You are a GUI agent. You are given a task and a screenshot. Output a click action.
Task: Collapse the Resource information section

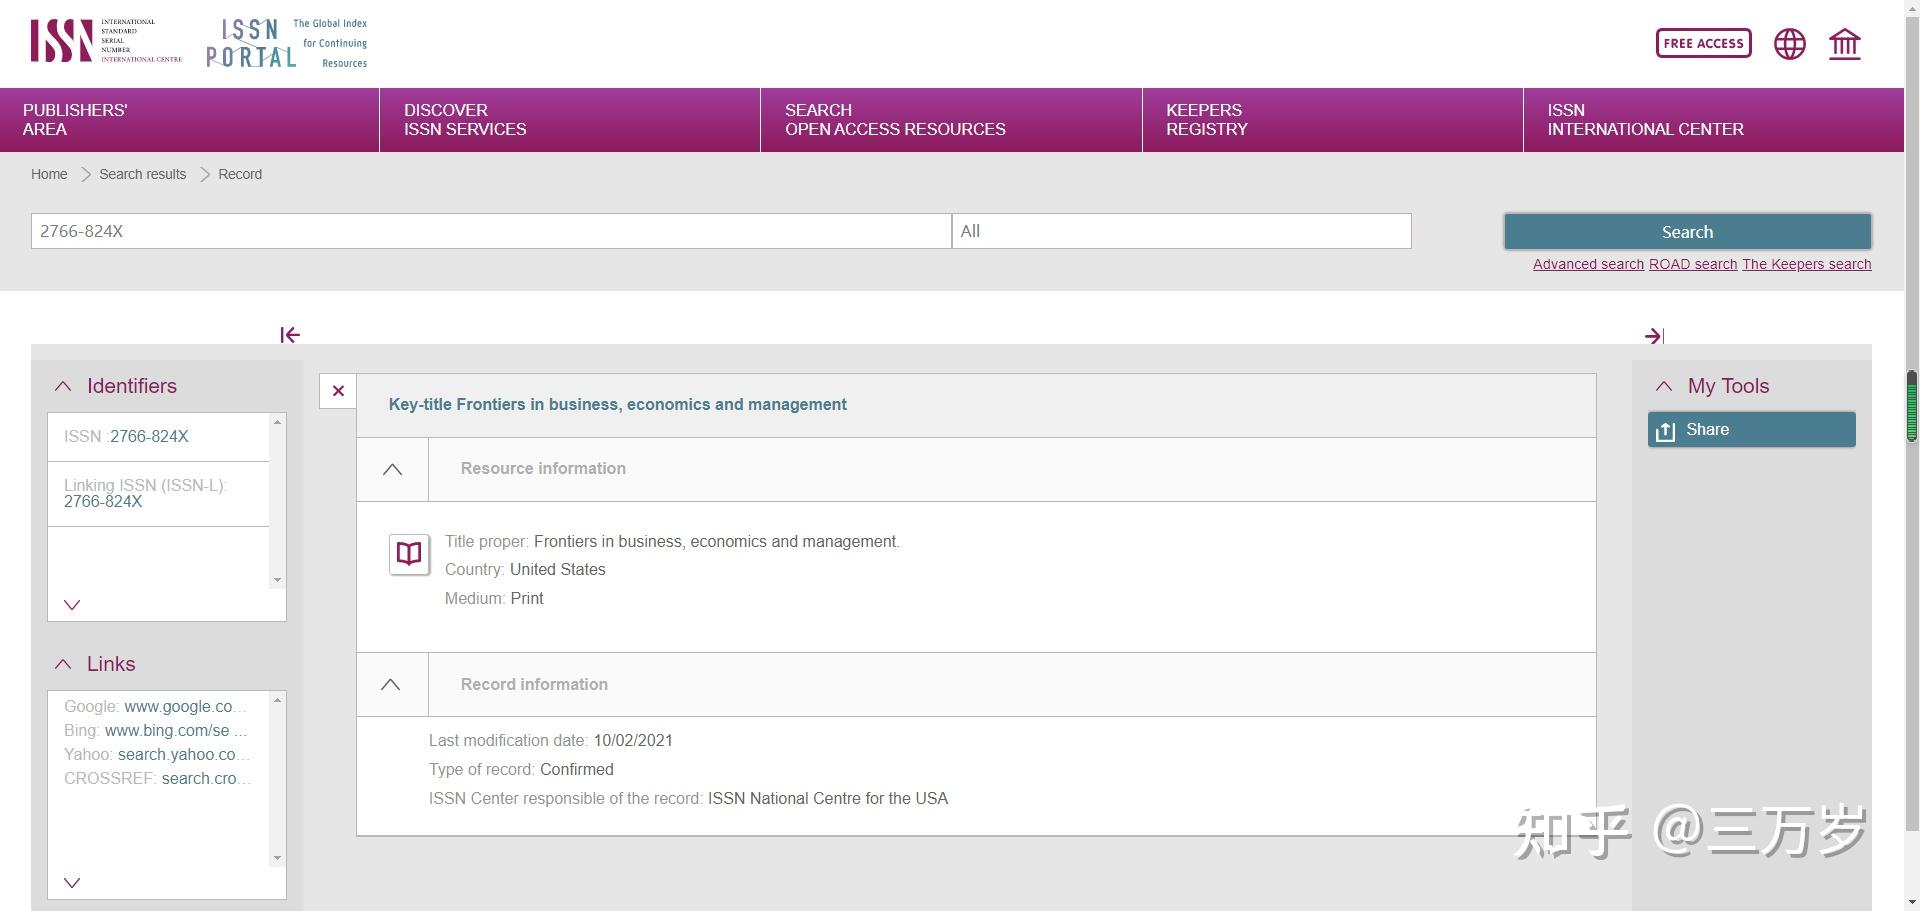pos(392,469)
